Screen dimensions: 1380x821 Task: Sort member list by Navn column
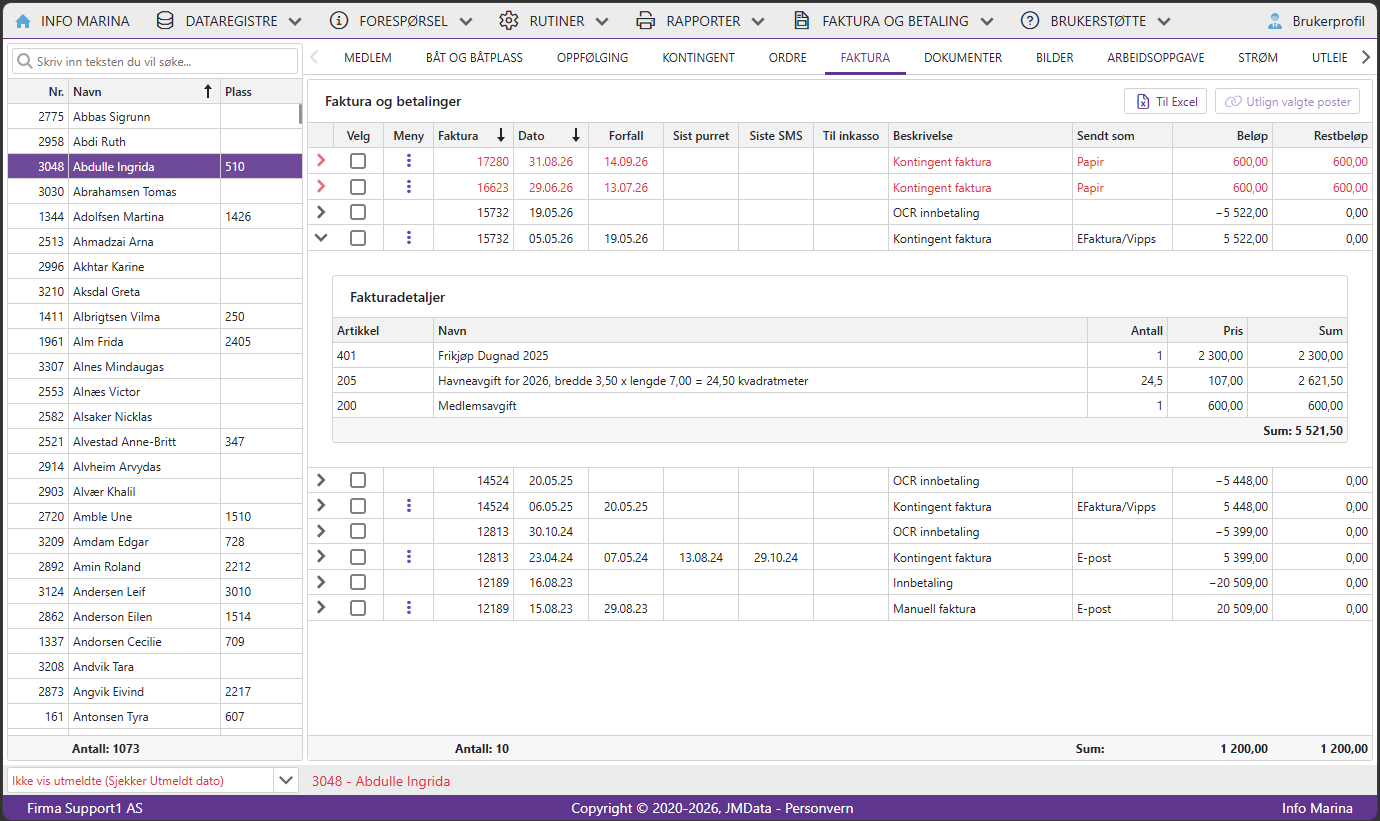pyautogui.click(x=144, y=91)
